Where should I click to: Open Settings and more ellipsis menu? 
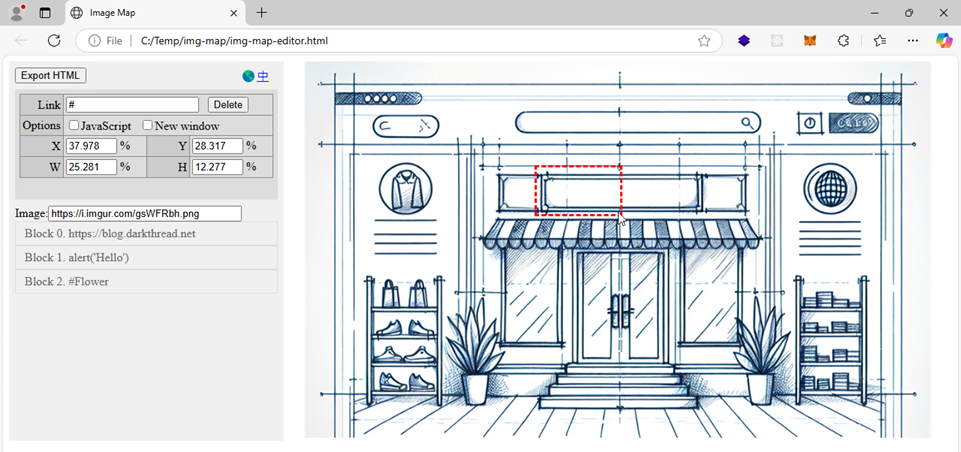point(912,41)
